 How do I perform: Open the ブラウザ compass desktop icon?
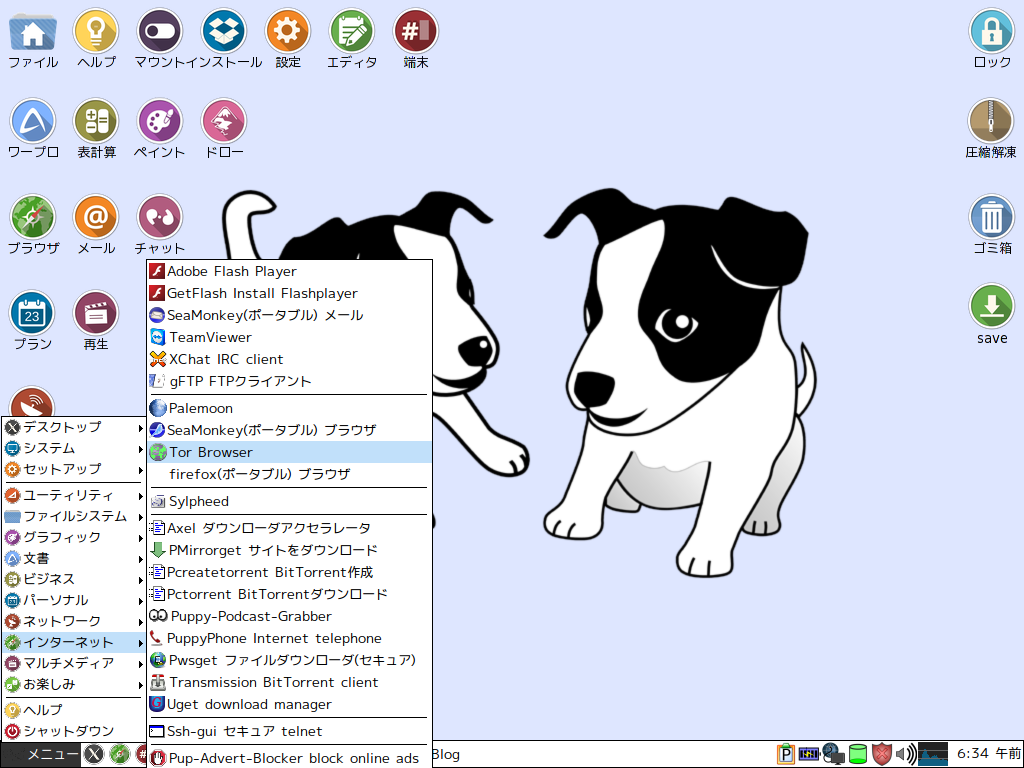pos(33,217)
